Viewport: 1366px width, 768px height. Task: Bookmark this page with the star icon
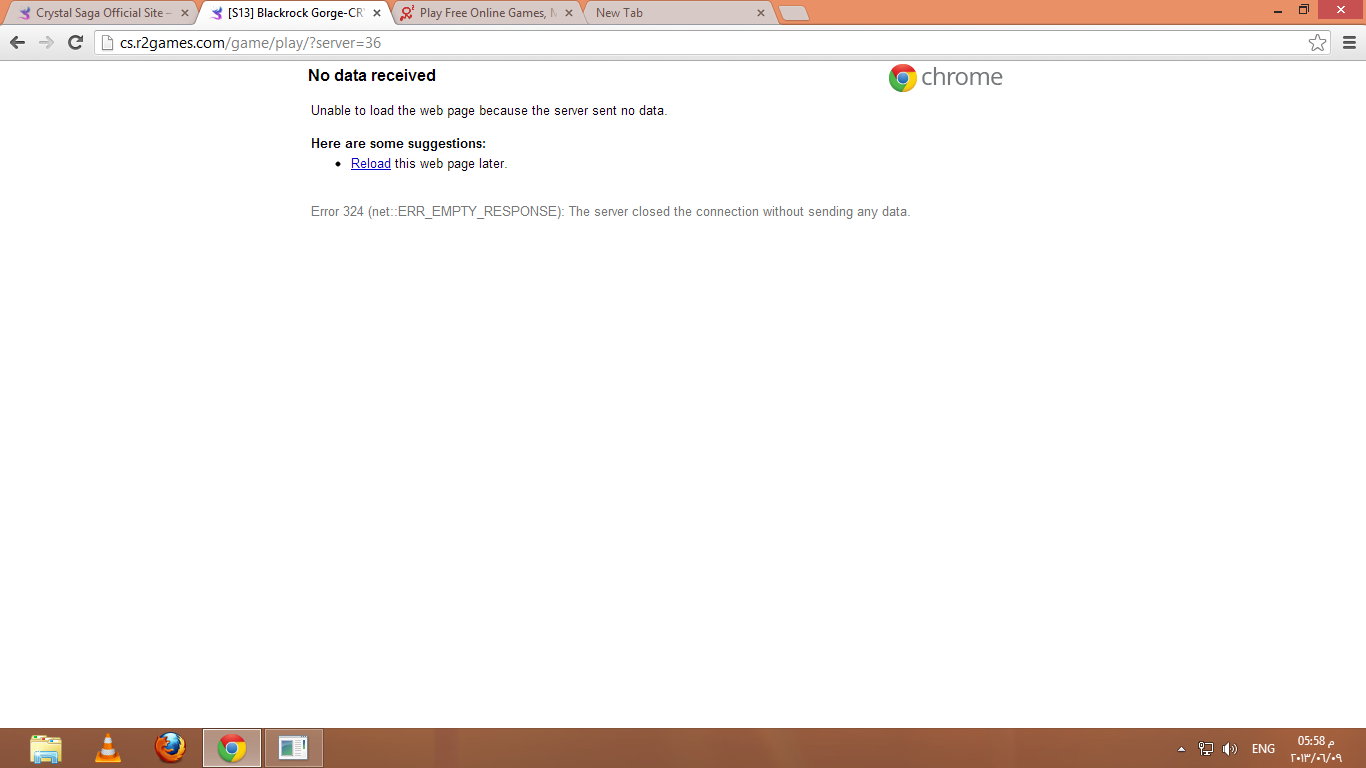click(x=1317, y=42)
